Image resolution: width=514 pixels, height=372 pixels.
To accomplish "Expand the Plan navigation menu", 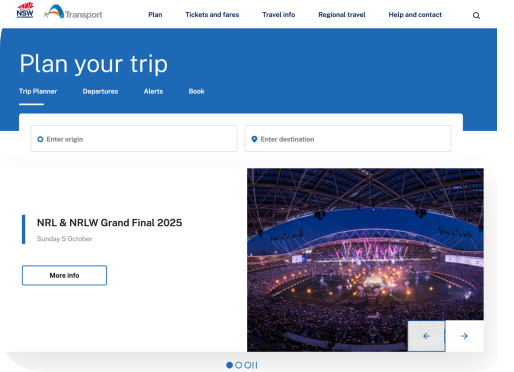I will (x=155, y=15).
